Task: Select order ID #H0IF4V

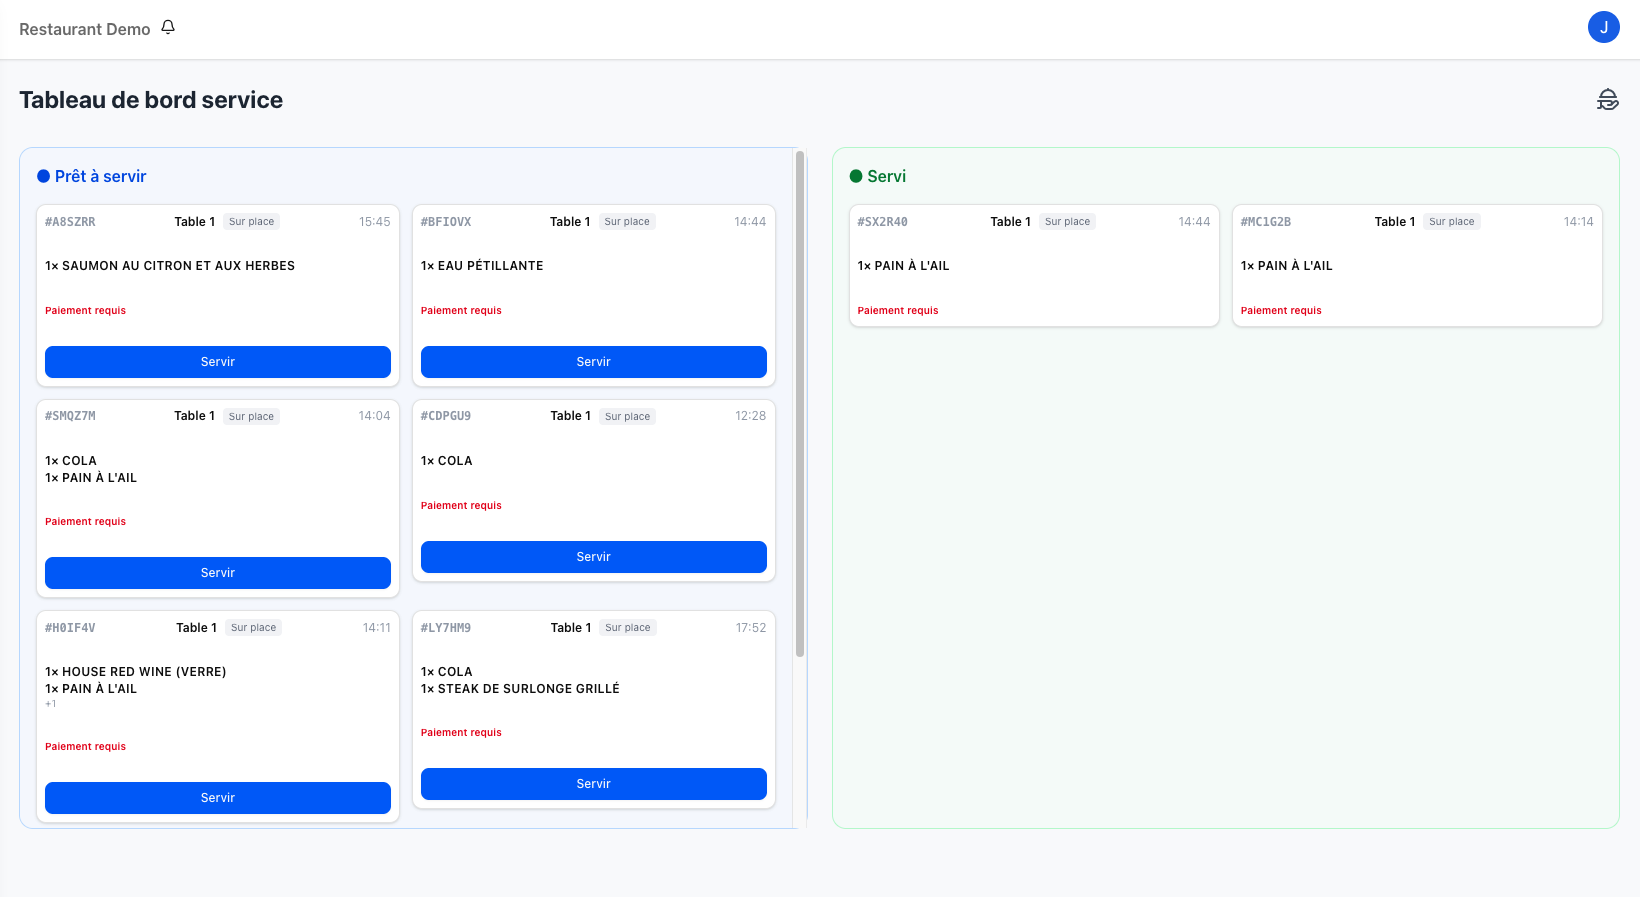Action: pyautogui.click(x=70, y=628)
